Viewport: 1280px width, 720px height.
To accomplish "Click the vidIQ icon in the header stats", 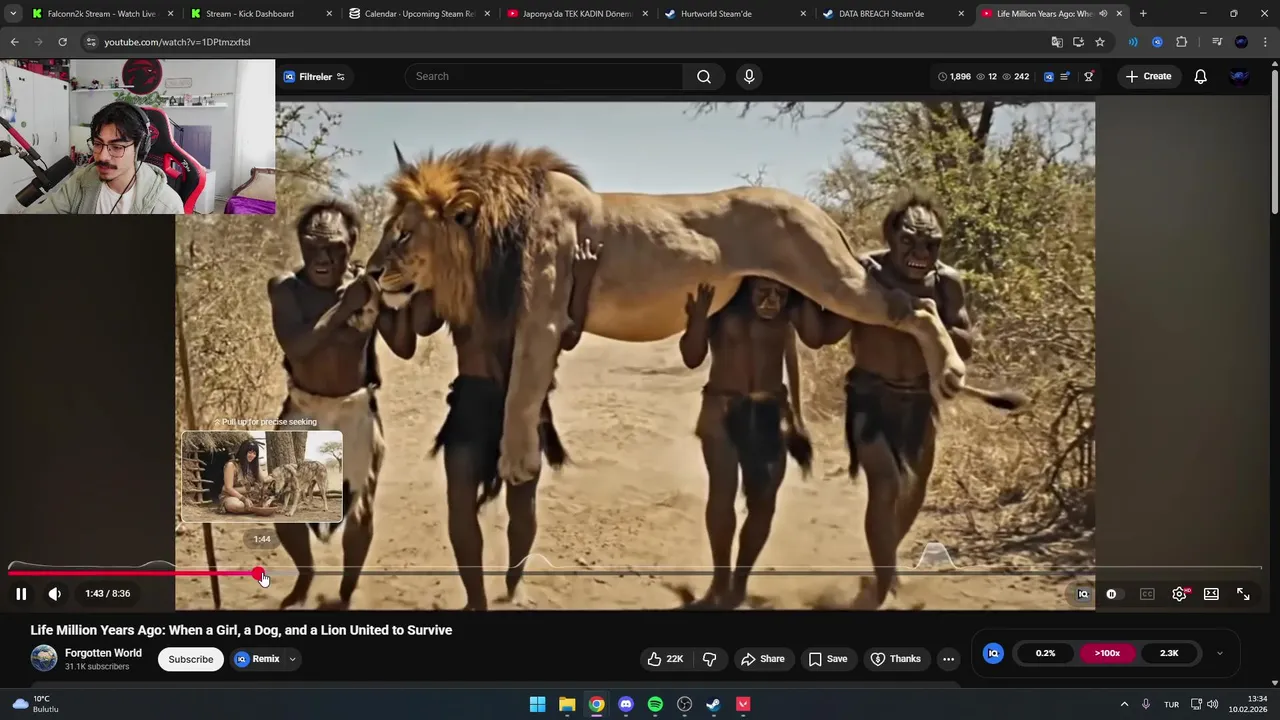I will tap(1048, 76).
